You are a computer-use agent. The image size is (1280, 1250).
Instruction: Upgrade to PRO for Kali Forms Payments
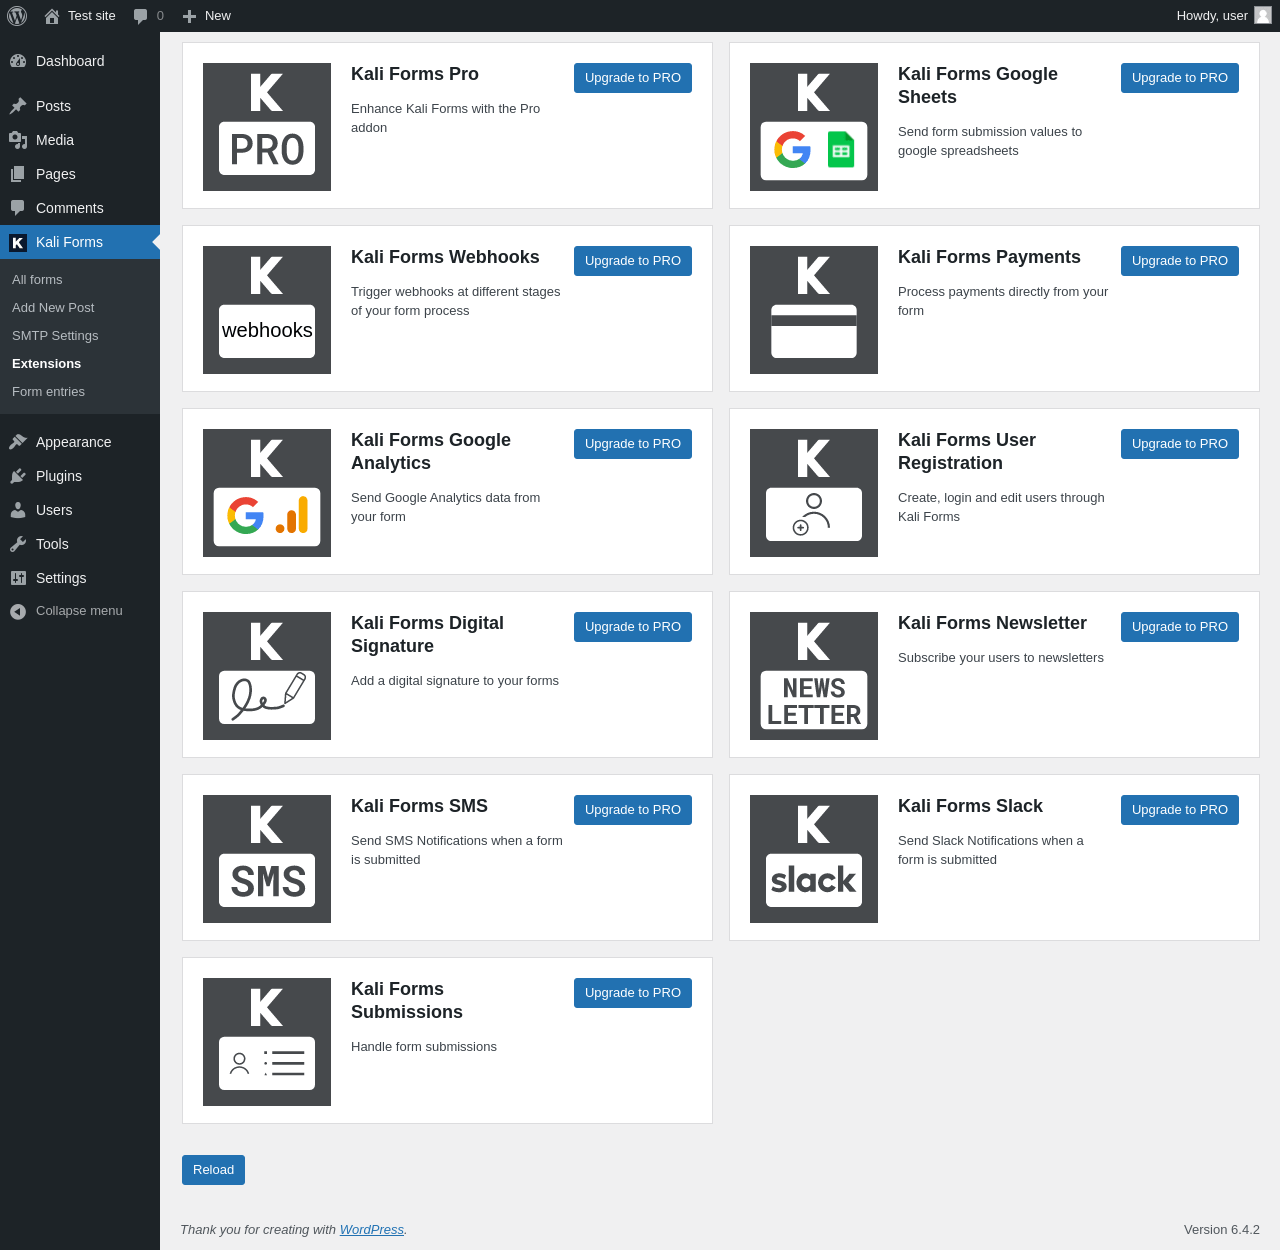tap(1180, 261)
